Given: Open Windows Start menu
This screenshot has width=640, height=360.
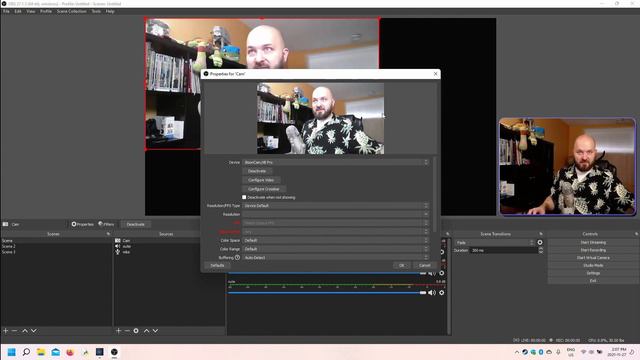Looking at the screenshot, I should point(11,352).
